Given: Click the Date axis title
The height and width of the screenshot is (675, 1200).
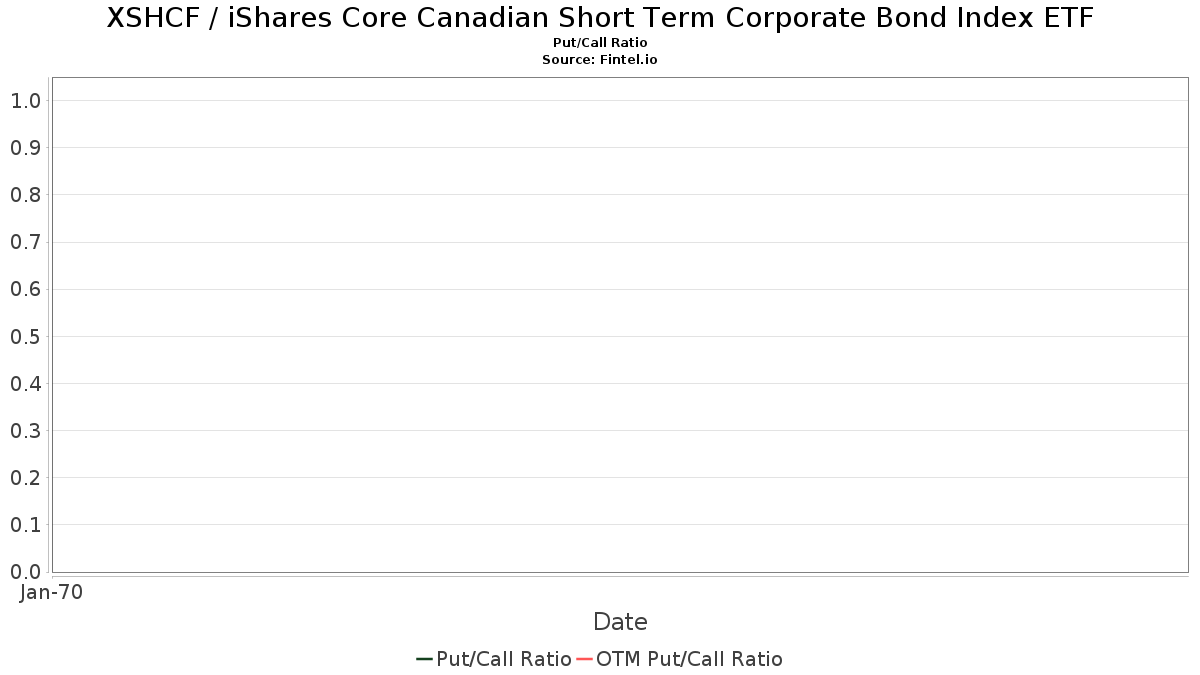Looking at the screenshot, I should [x=620, y=622].
